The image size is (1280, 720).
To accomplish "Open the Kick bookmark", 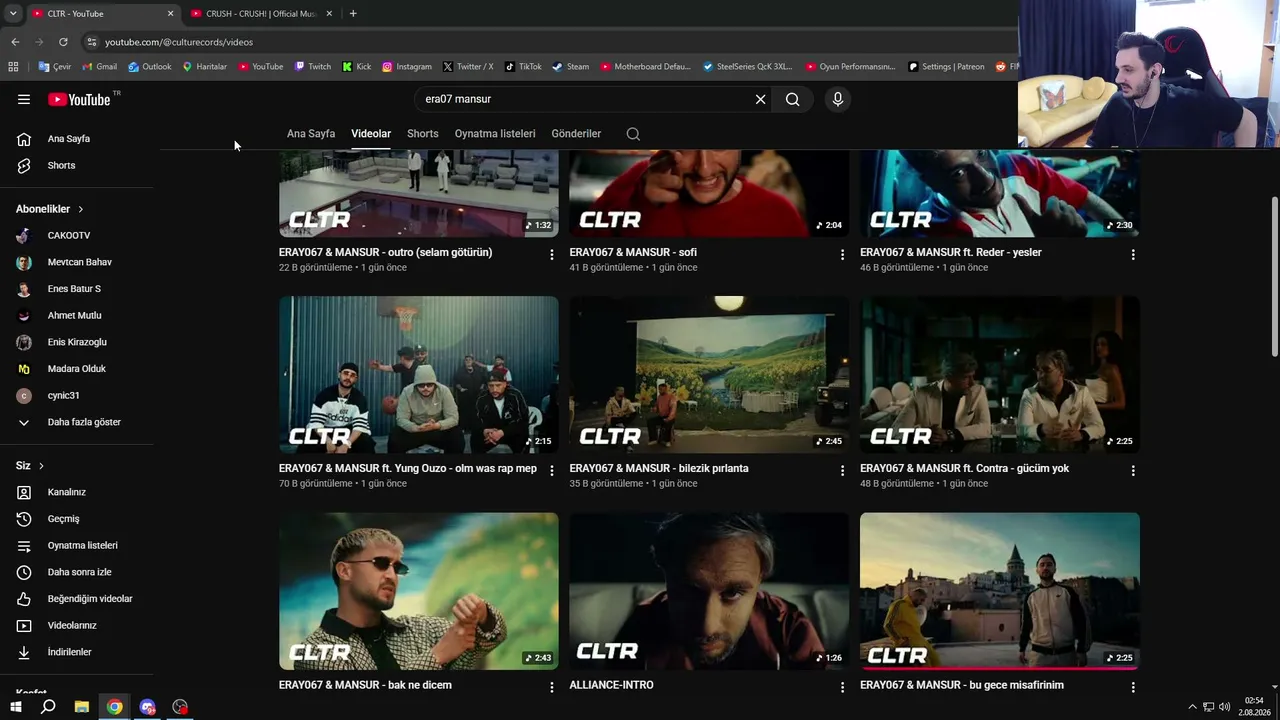I will [x=356, y=67].
